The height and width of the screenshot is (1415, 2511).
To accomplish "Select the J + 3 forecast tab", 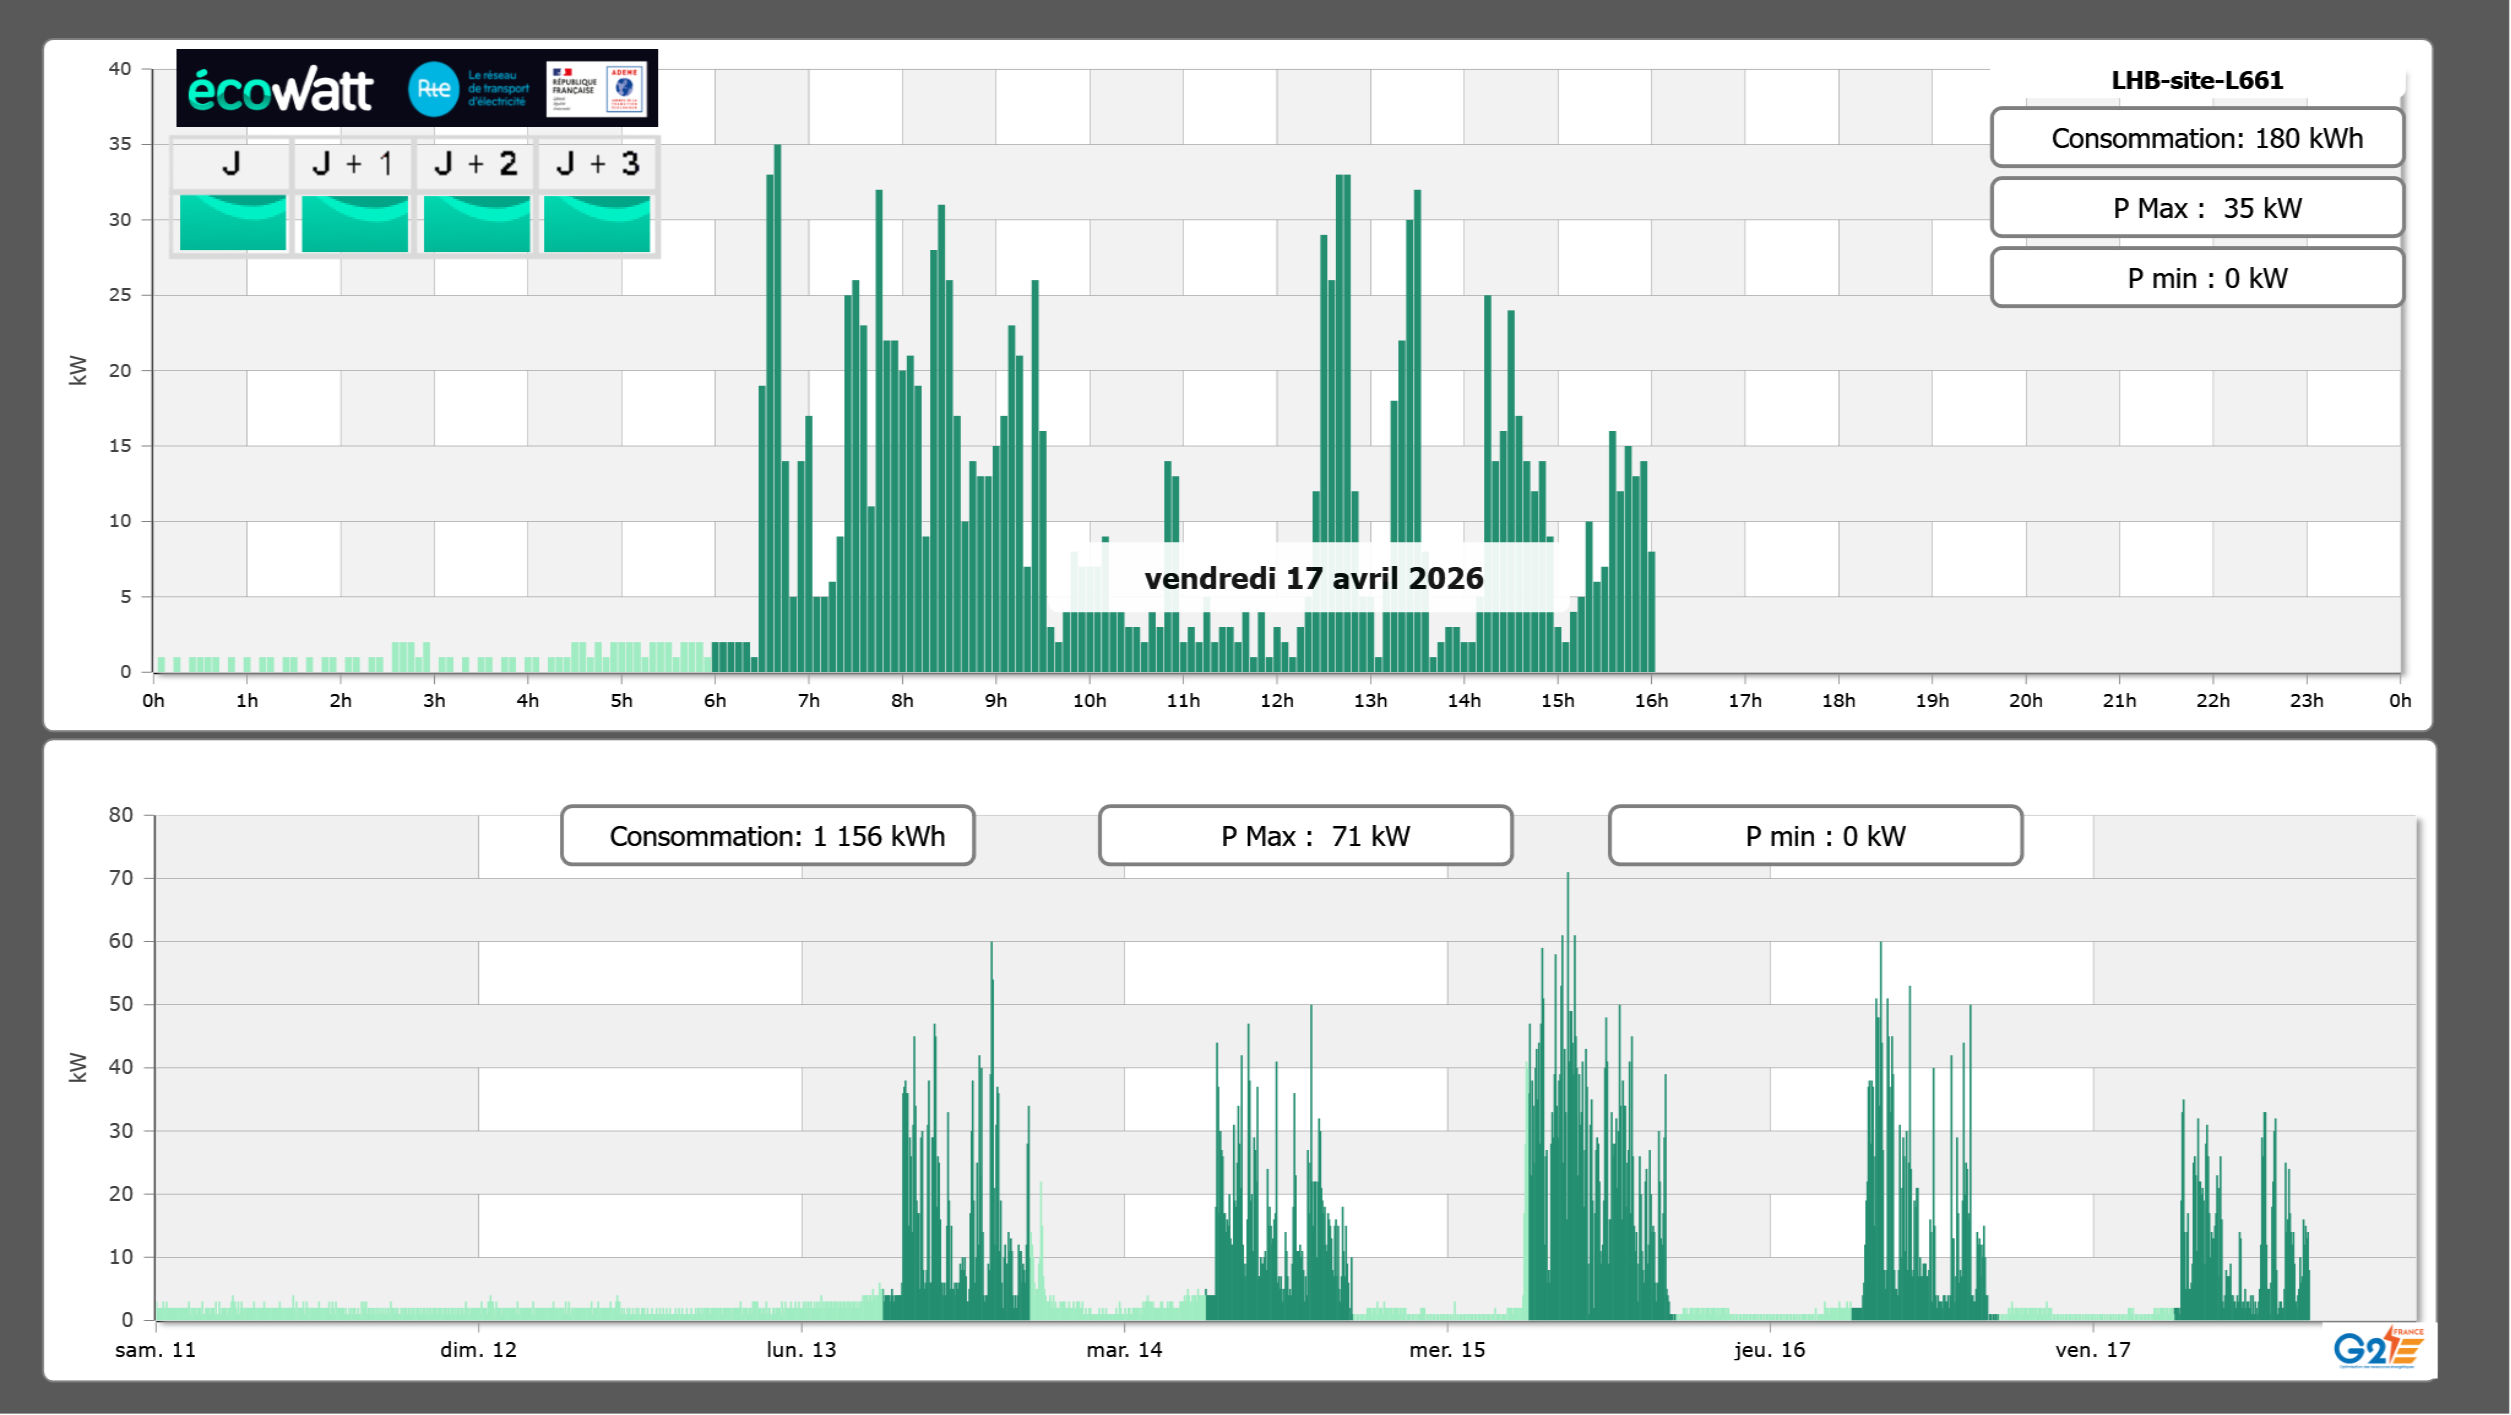I will [x=597, y=164].
